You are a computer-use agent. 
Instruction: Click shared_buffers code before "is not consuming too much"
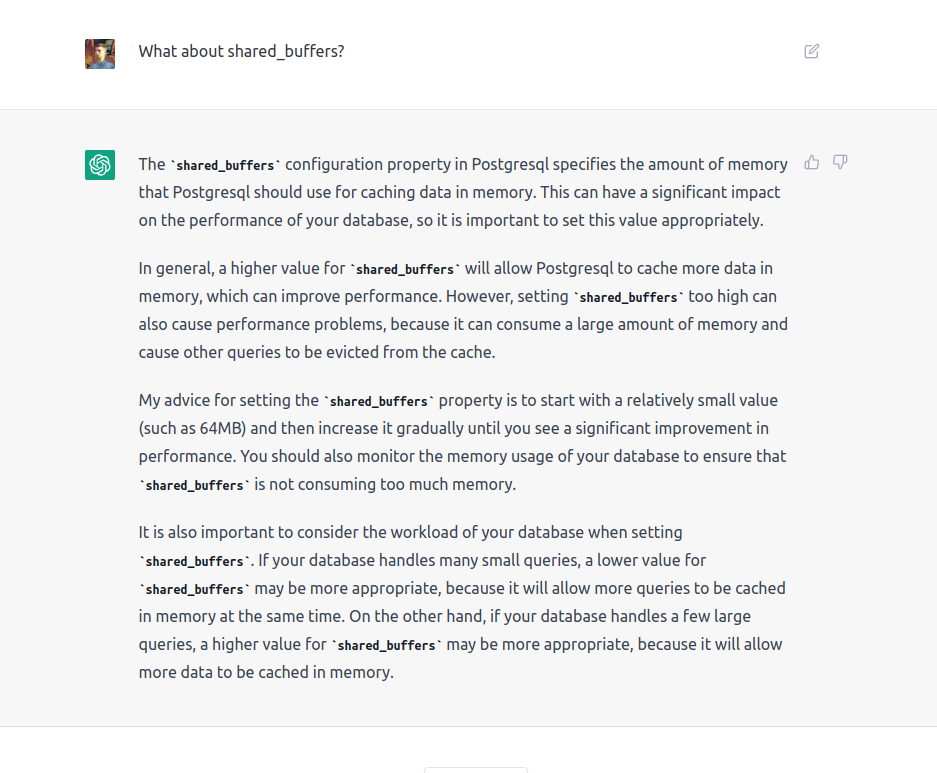[195, 485]
